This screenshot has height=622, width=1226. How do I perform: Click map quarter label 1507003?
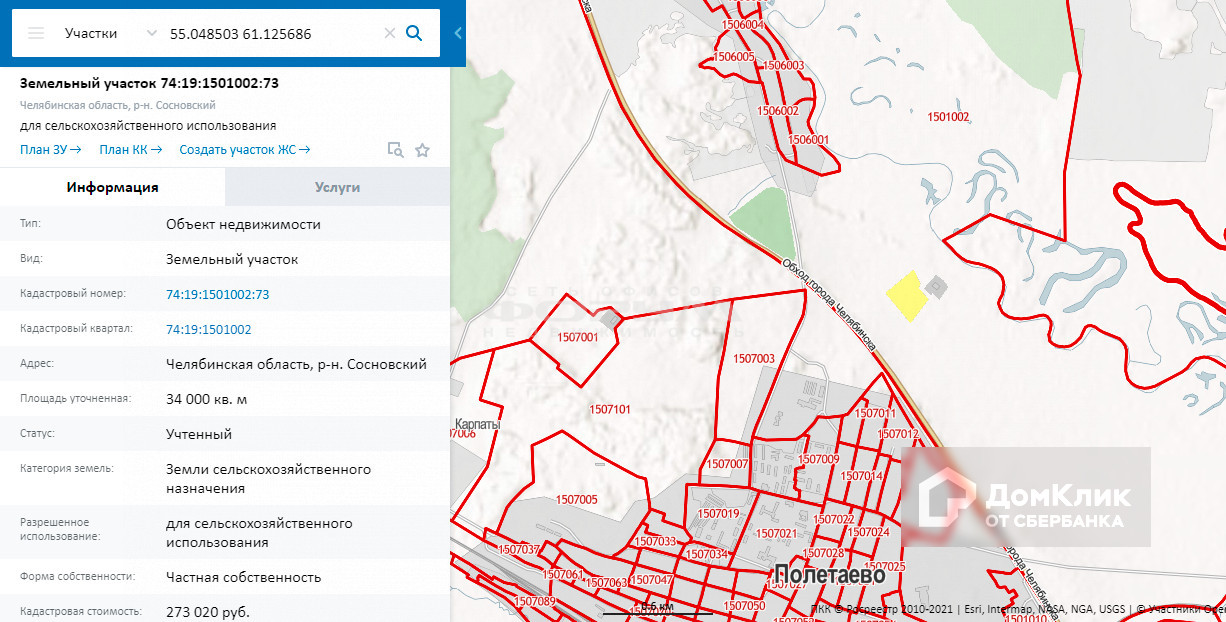754,358
